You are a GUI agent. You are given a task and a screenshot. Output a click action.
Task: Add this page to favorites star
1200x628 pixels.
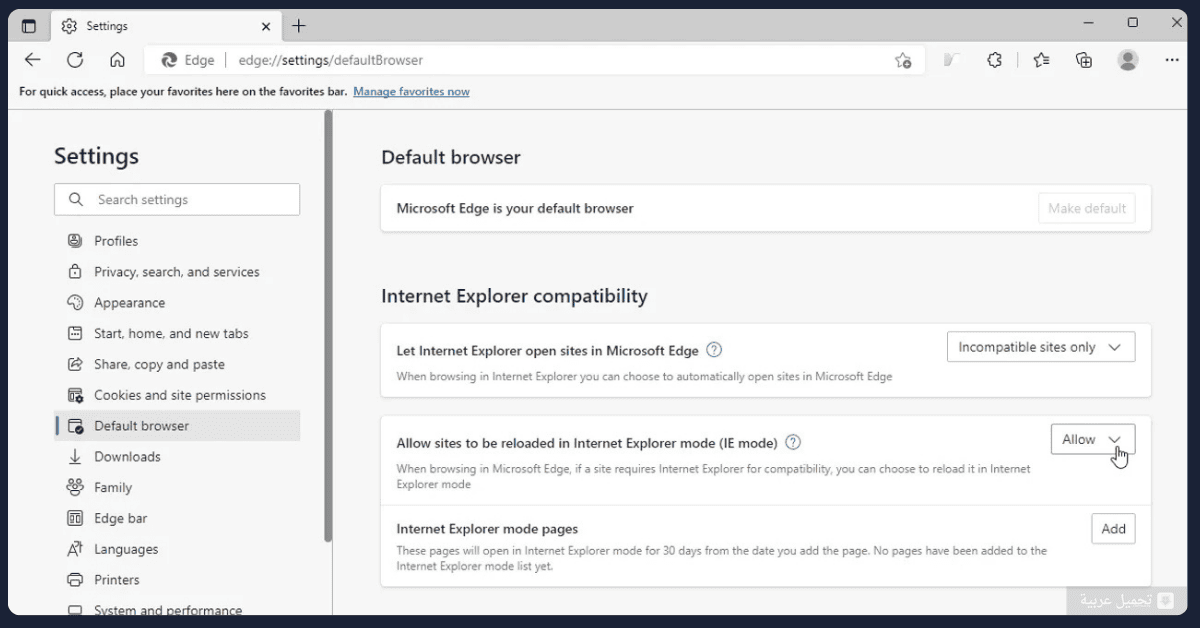pos(903,60)
